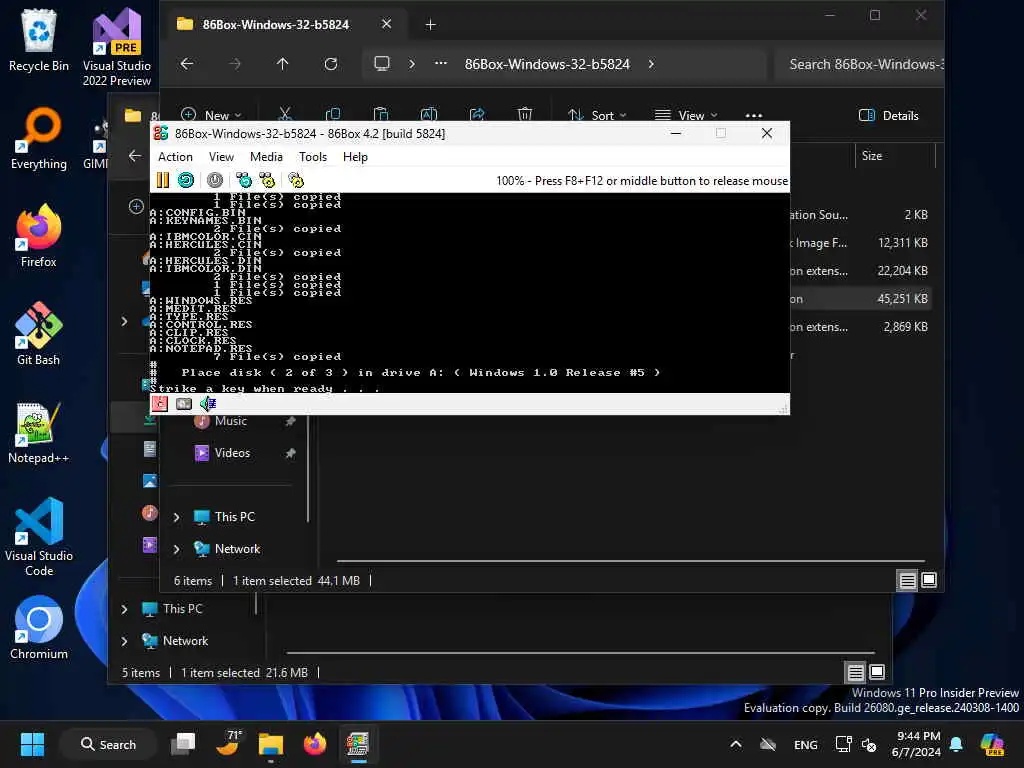Open 86Box Action menu
Screen dimensions: 1024x768
[175, 157]
